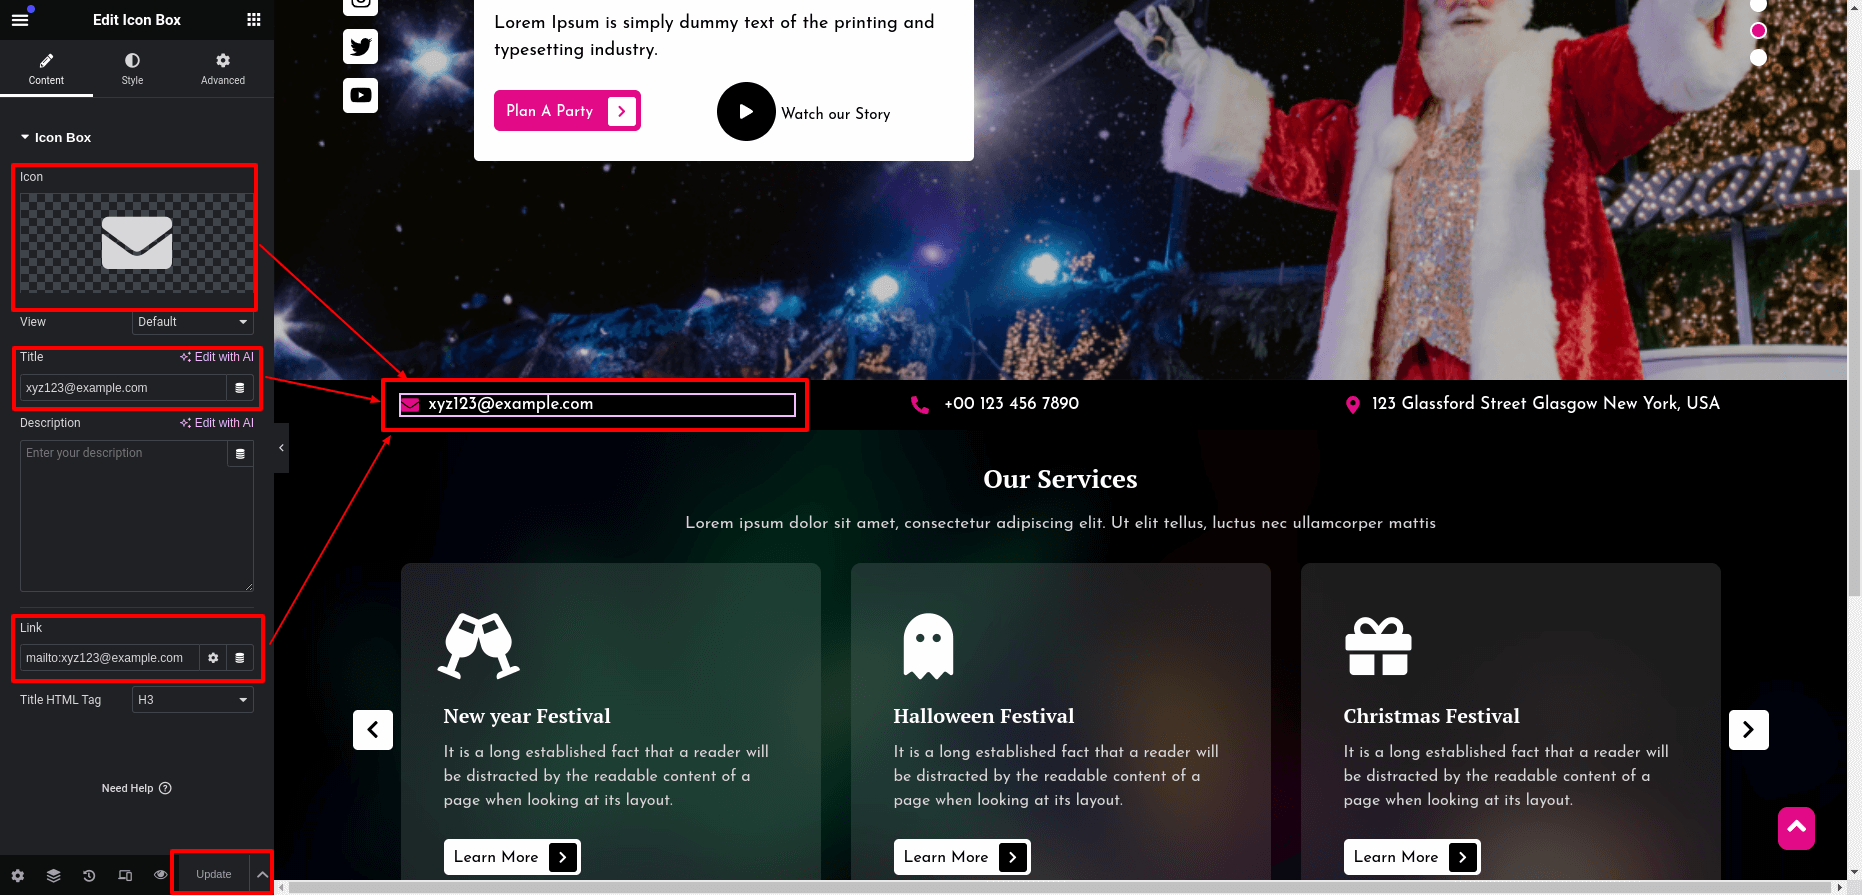Open dynamic tags for Title field
This screenshot has width=1862, height=895.
click(240, 388)
